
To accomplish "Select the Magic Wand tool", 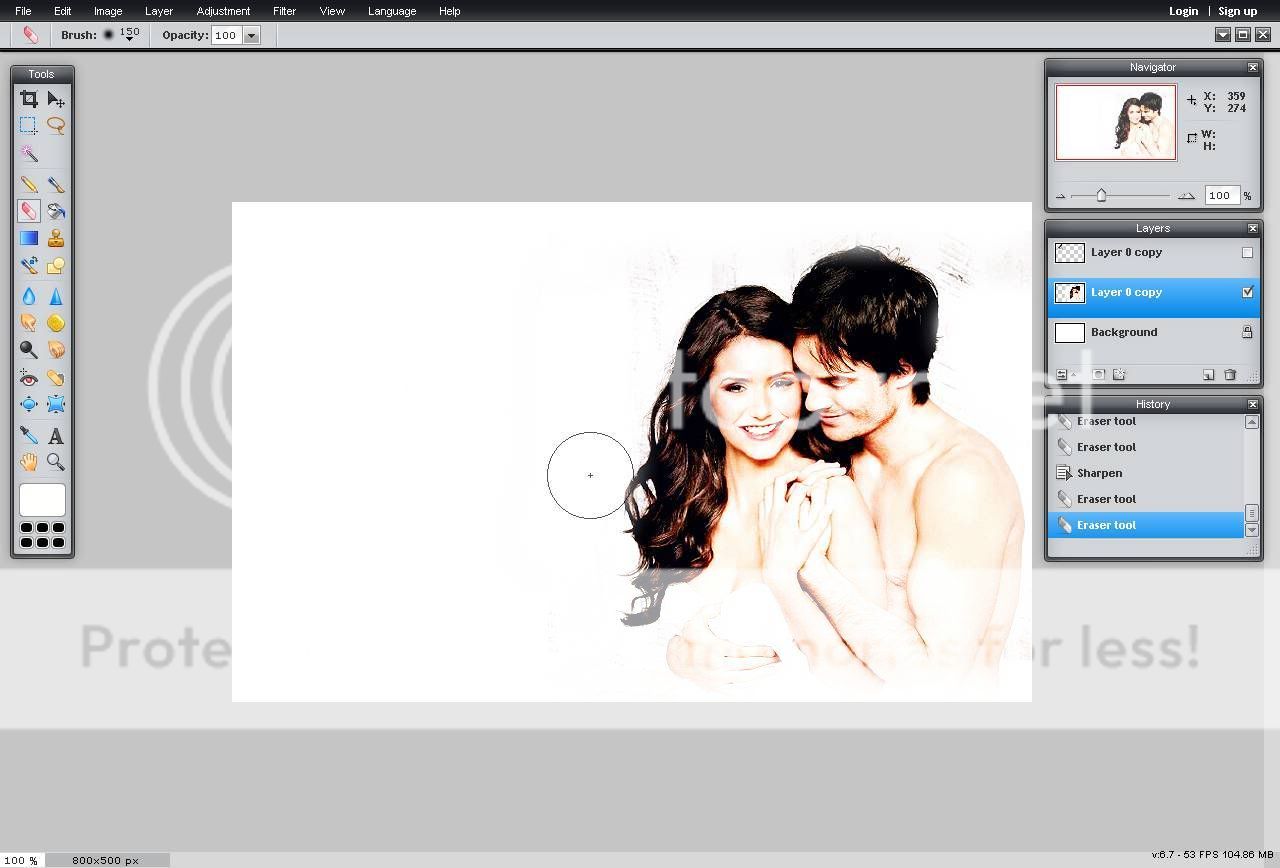I will click(x=29, y=153).
